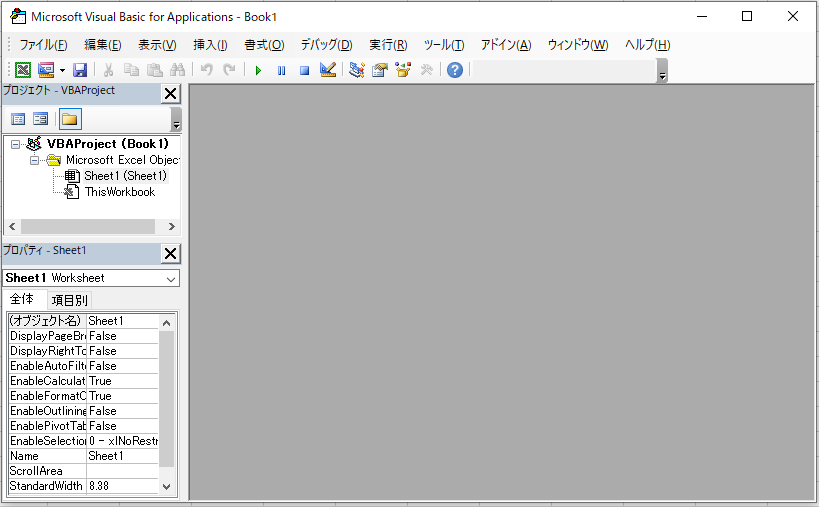Select VBAProject (Book1) in the tree
The height and width of the screenshot is (507, 819).
(108, 144)
